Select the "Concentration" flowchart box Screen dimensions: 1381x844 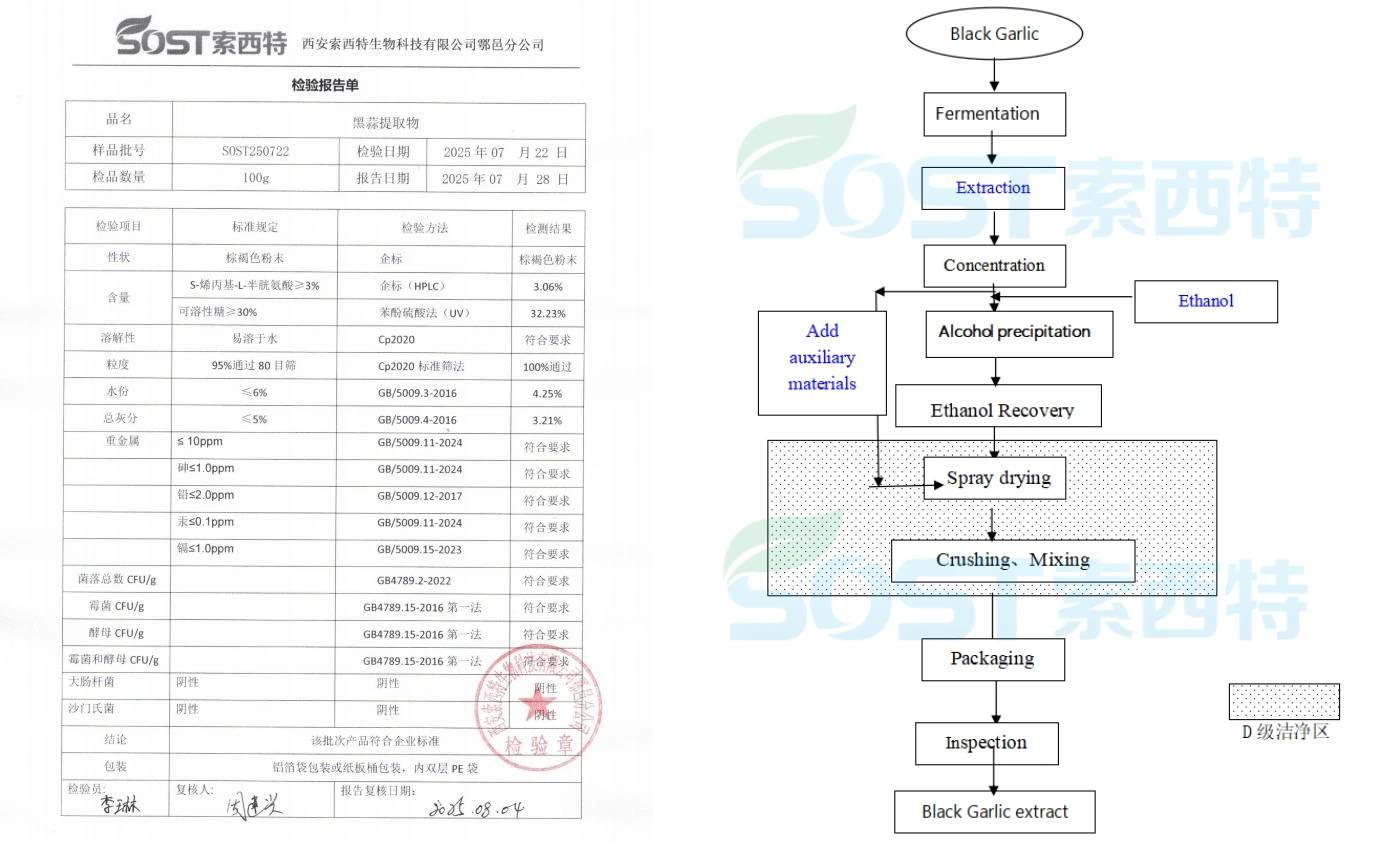tap(994, 265)
